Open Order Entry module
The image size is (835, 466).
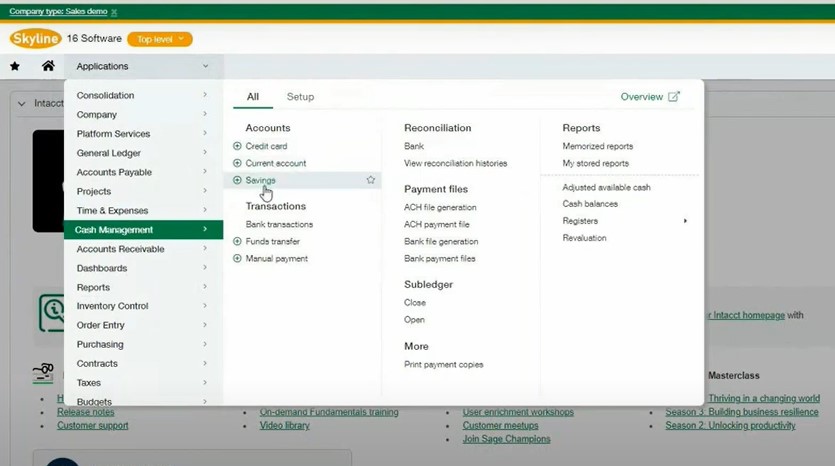pos(143,325)
